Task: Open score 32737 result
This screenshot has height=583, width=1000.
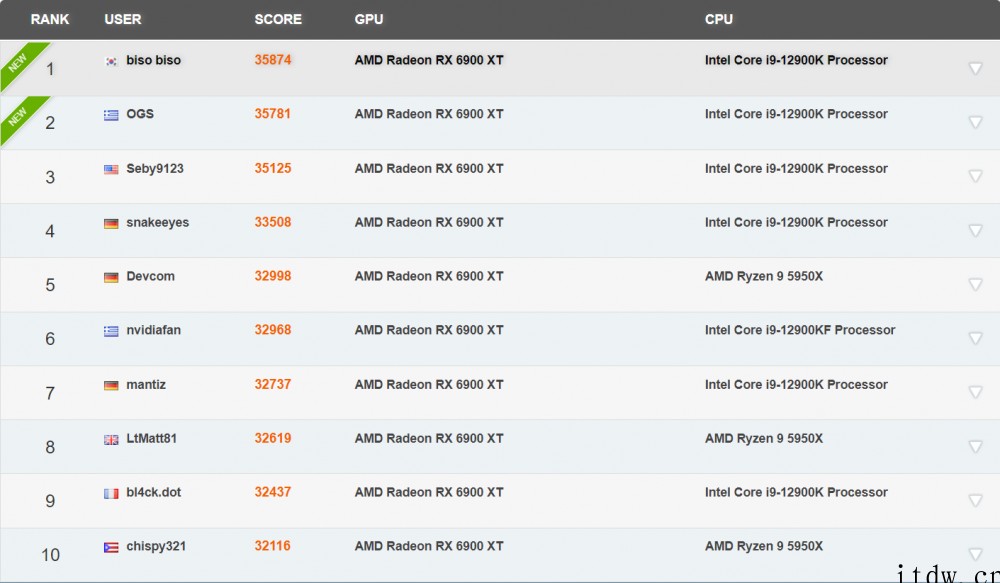Action: pos(273,385)
